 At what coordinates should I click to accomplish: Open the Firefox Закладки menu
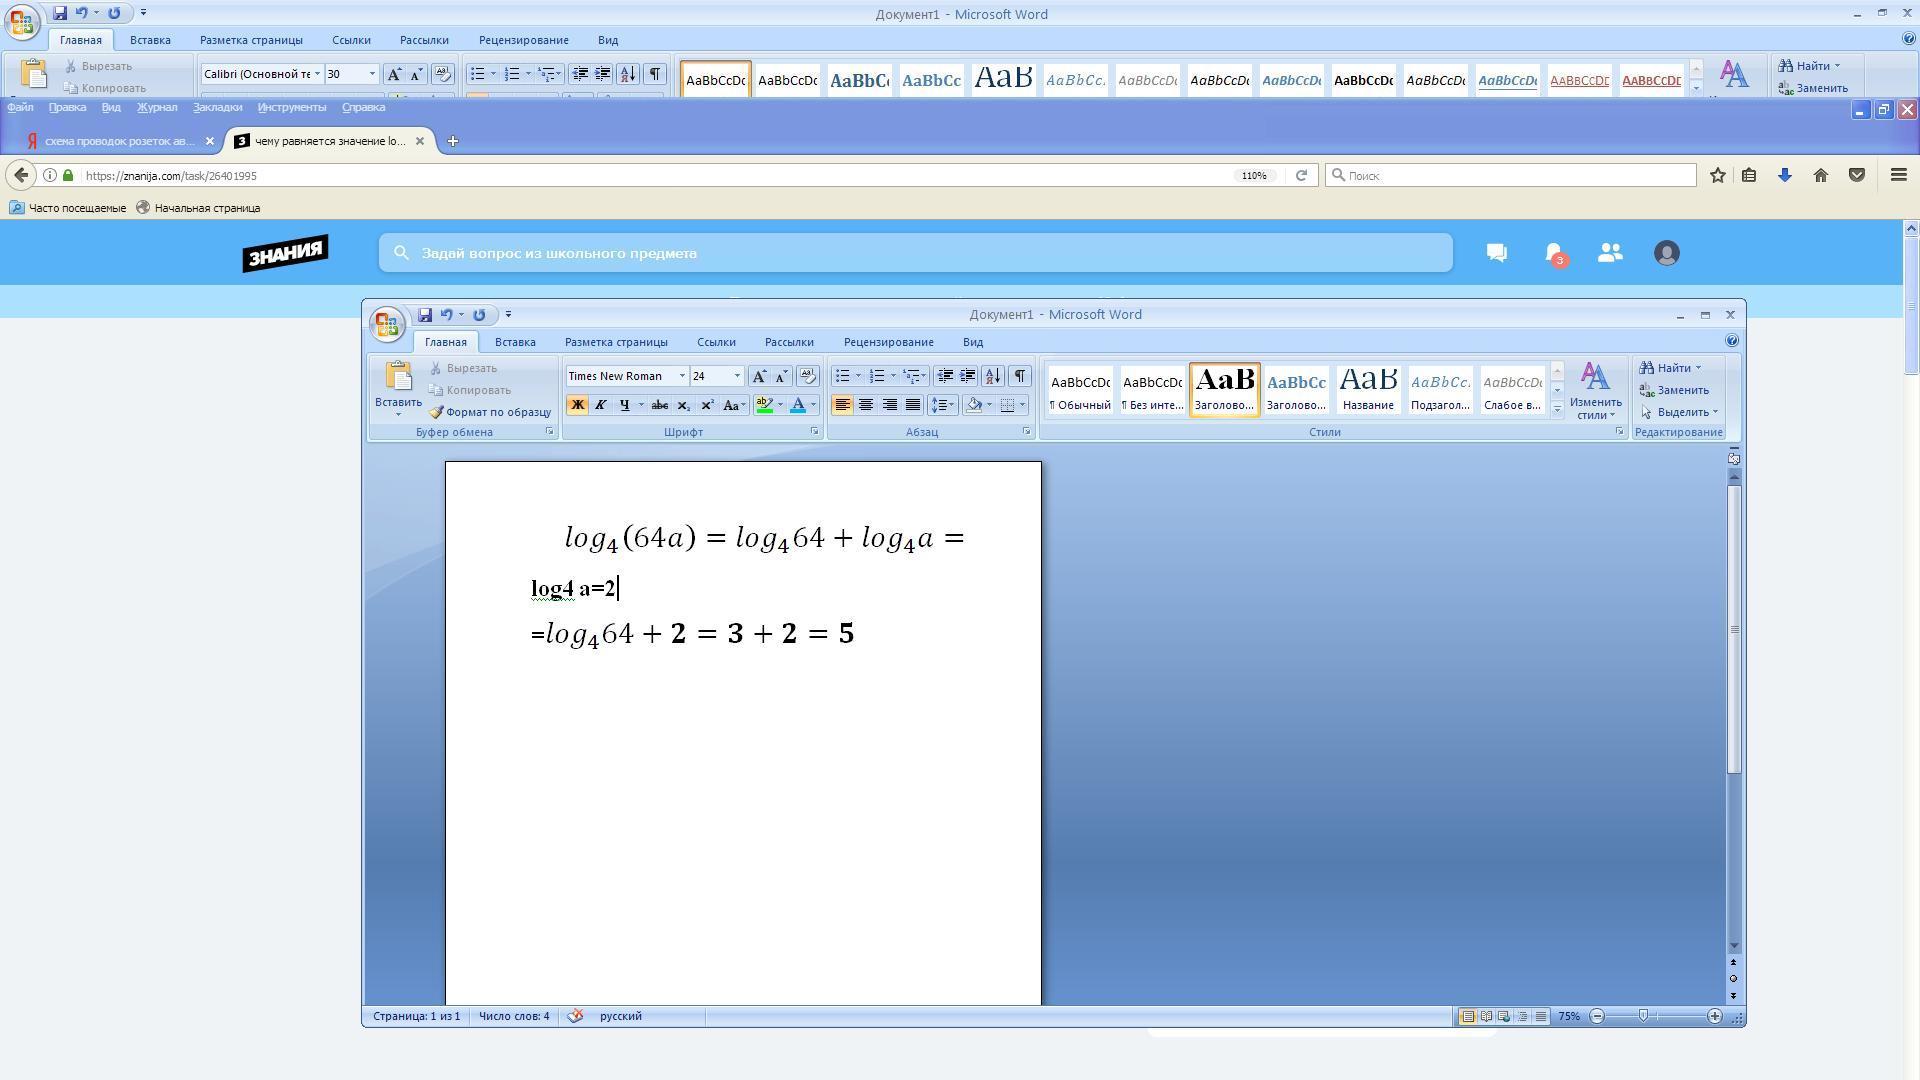point(217,107)
